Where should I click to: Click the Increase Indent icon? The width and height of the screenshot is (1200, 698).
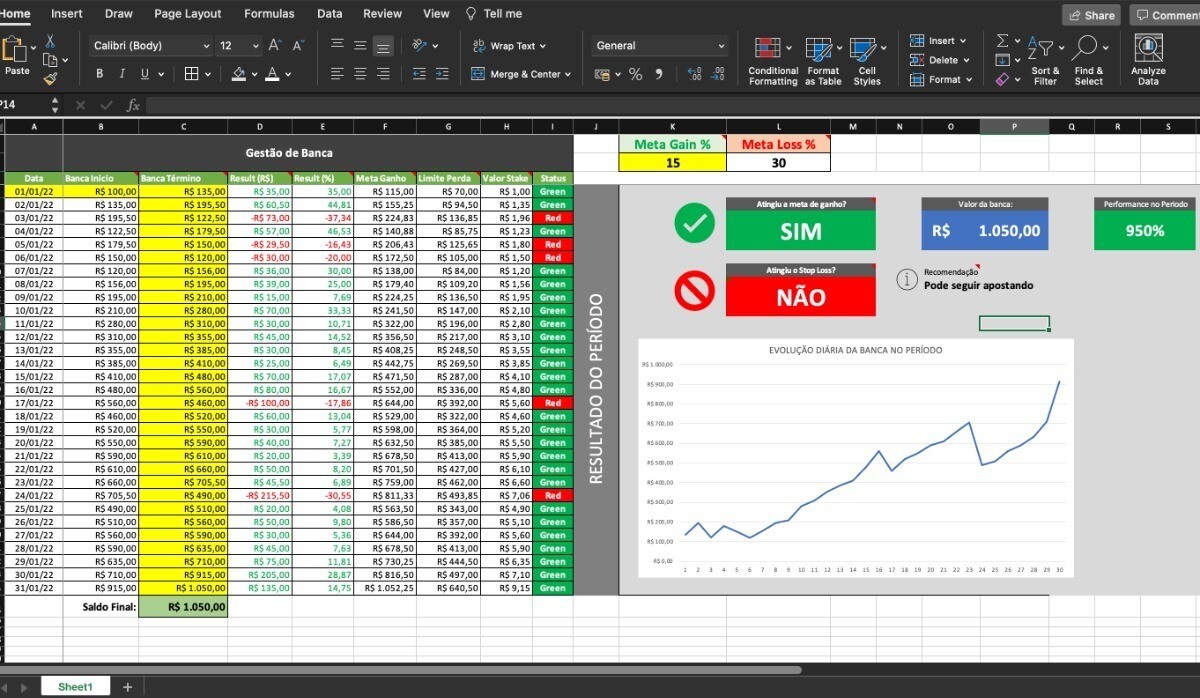(441, 74)
